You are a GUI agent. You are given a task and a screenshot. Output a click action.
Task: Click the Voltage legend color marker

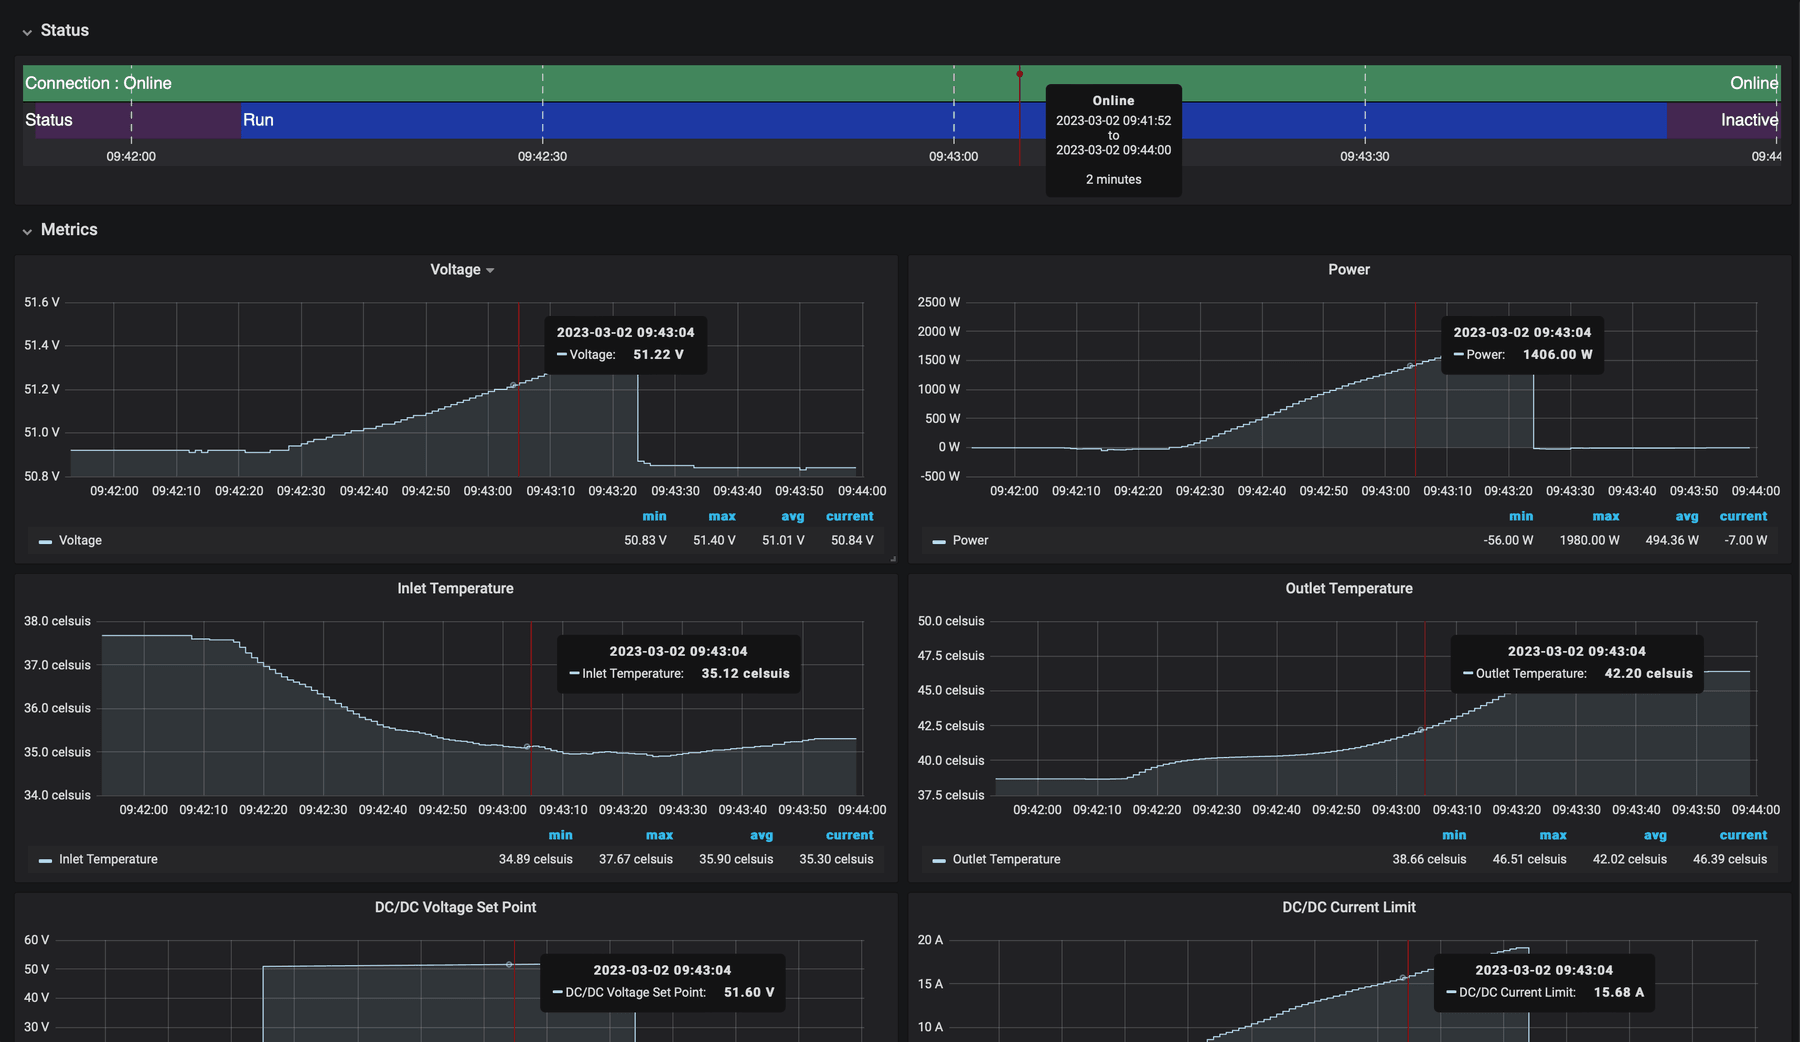tap(44, 540)
